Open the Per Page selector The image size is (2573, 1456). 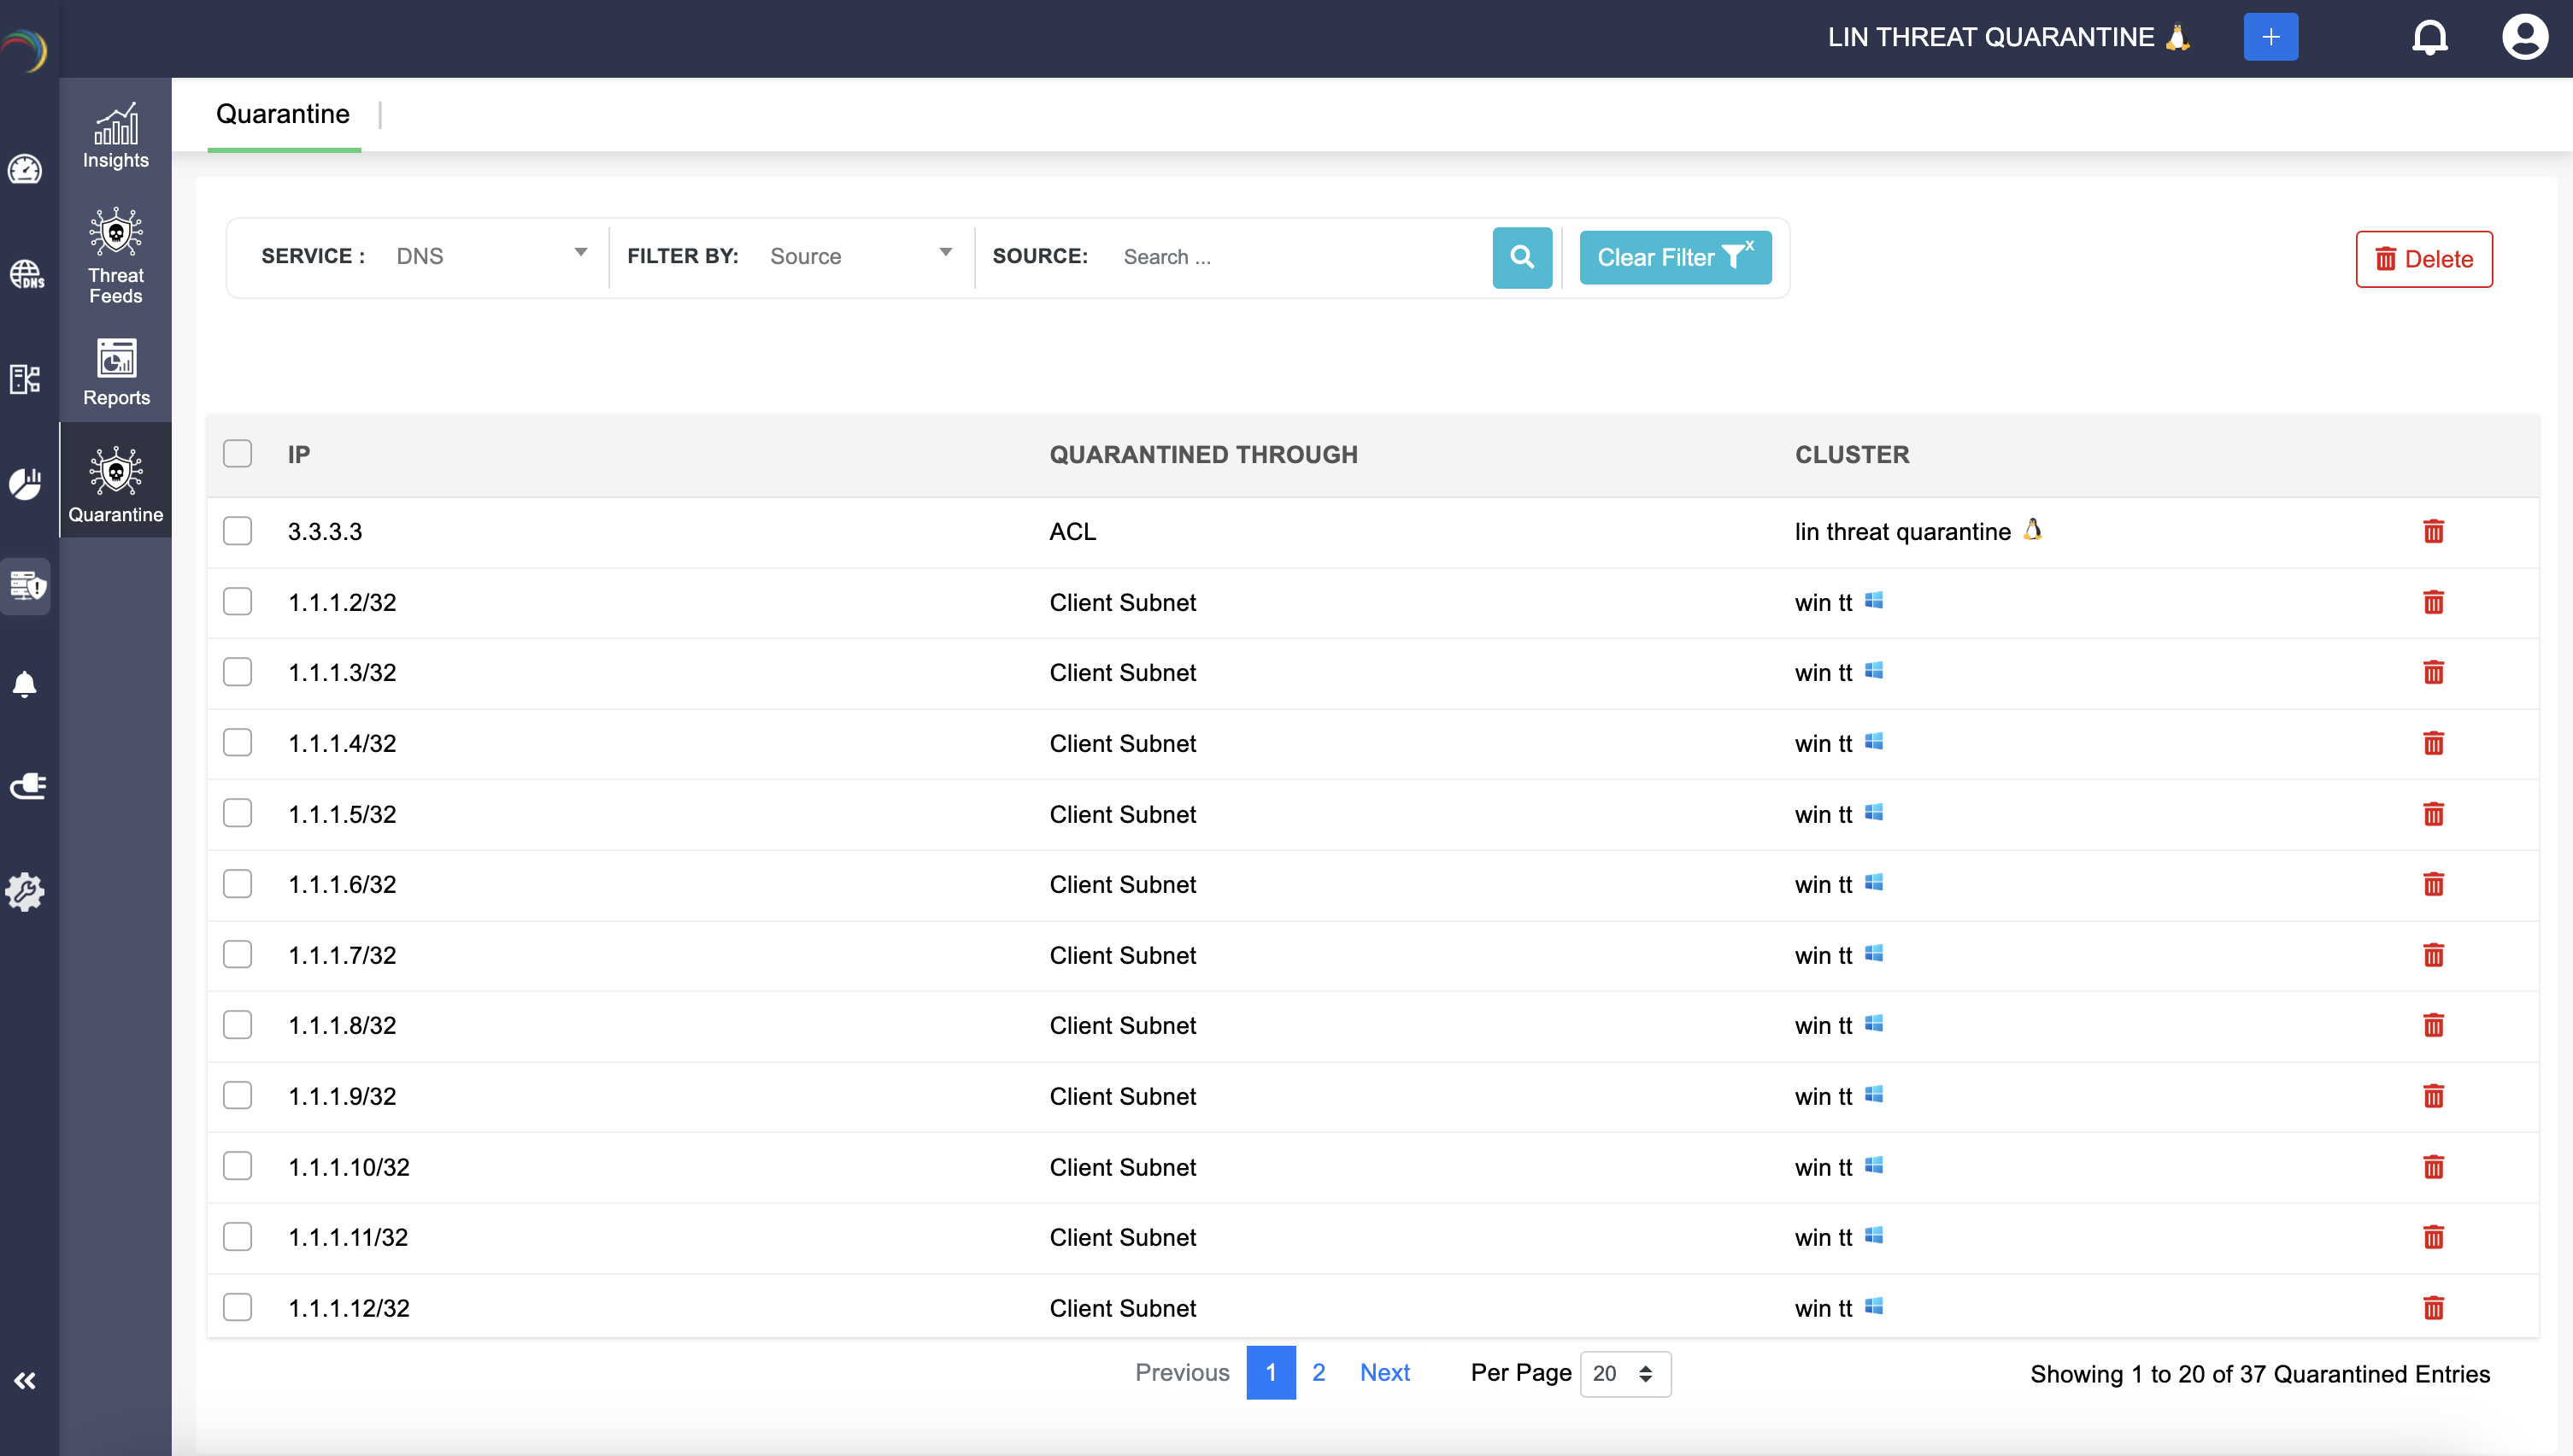[1624, 1373]
